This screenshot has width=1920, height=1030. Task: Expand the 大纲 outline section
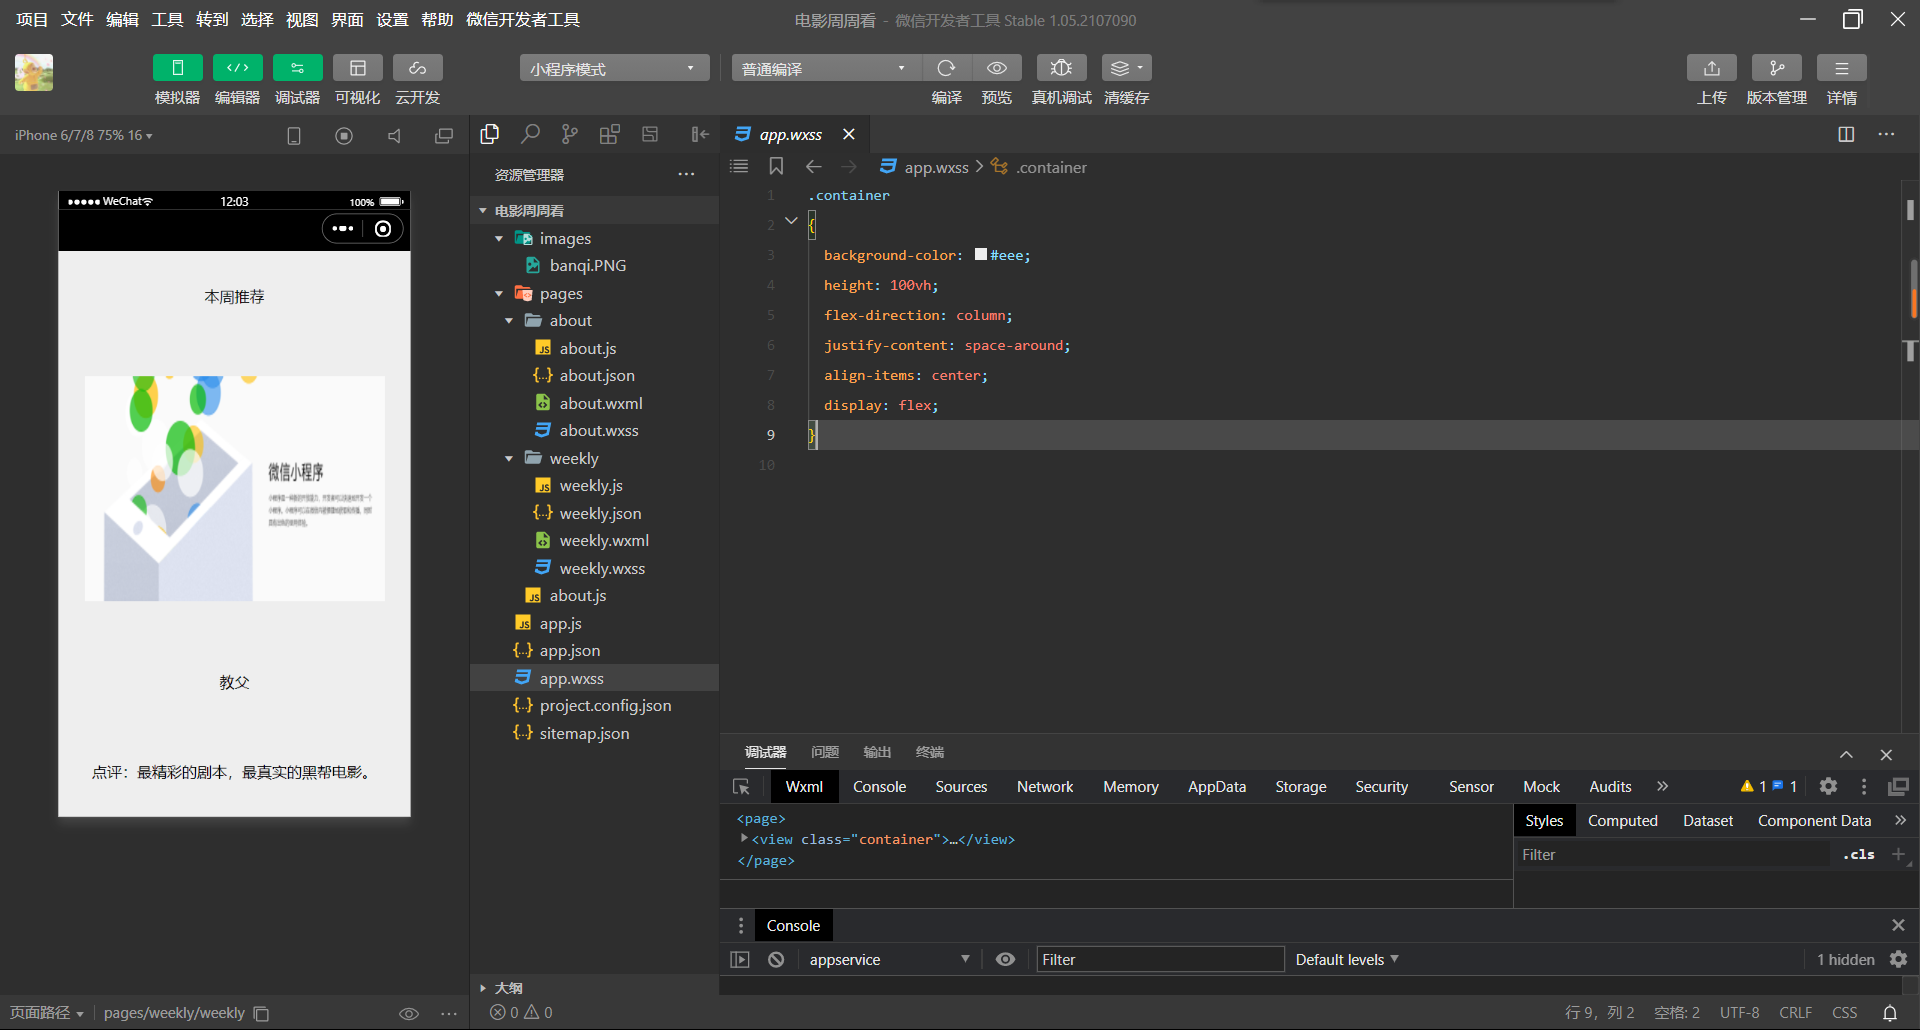point(483,988)
